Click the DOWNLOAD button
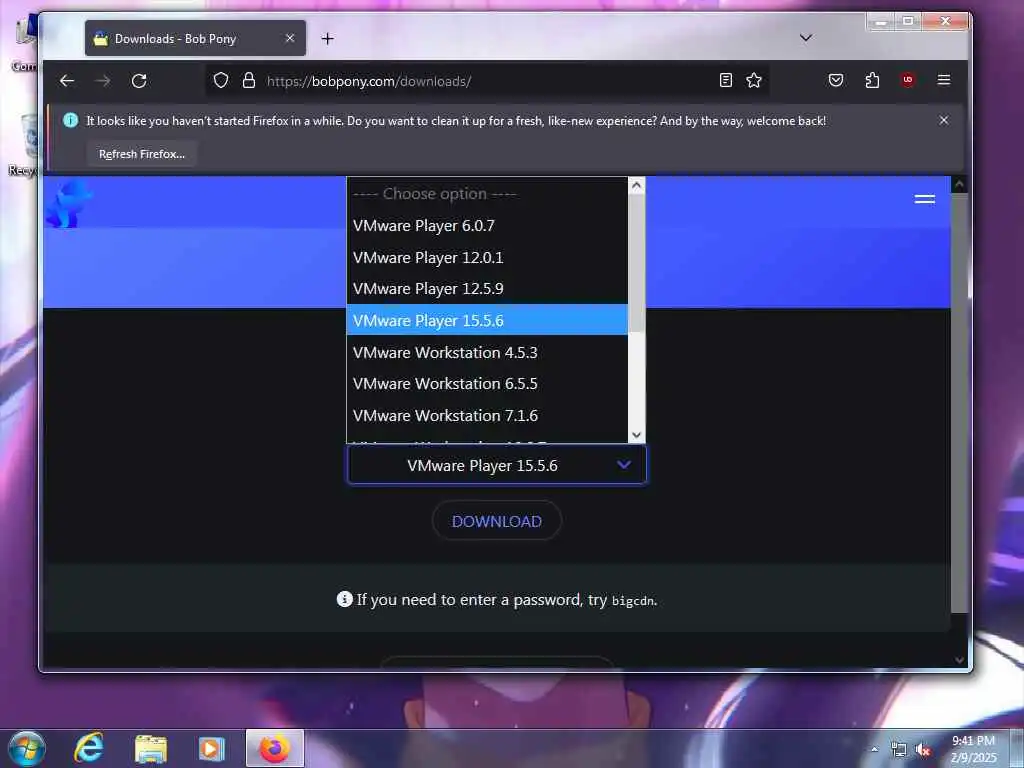The height and width of the screenshot is (768, 1024). tap(497, 521)
